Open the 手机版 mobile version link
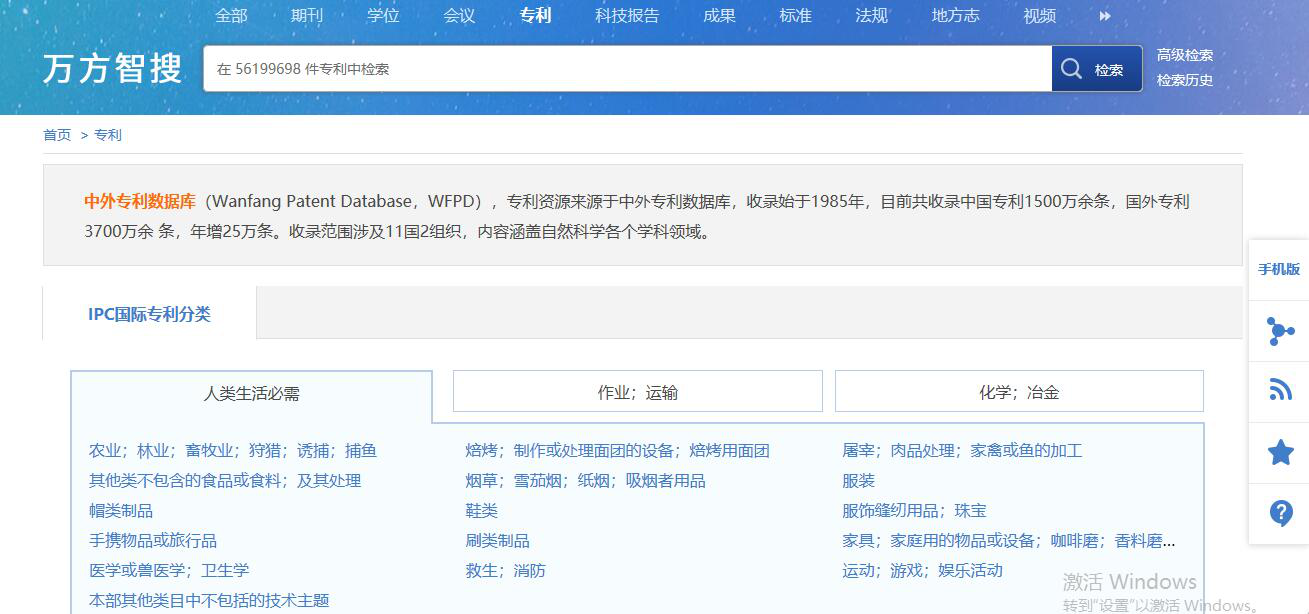 pos(1279,270)
